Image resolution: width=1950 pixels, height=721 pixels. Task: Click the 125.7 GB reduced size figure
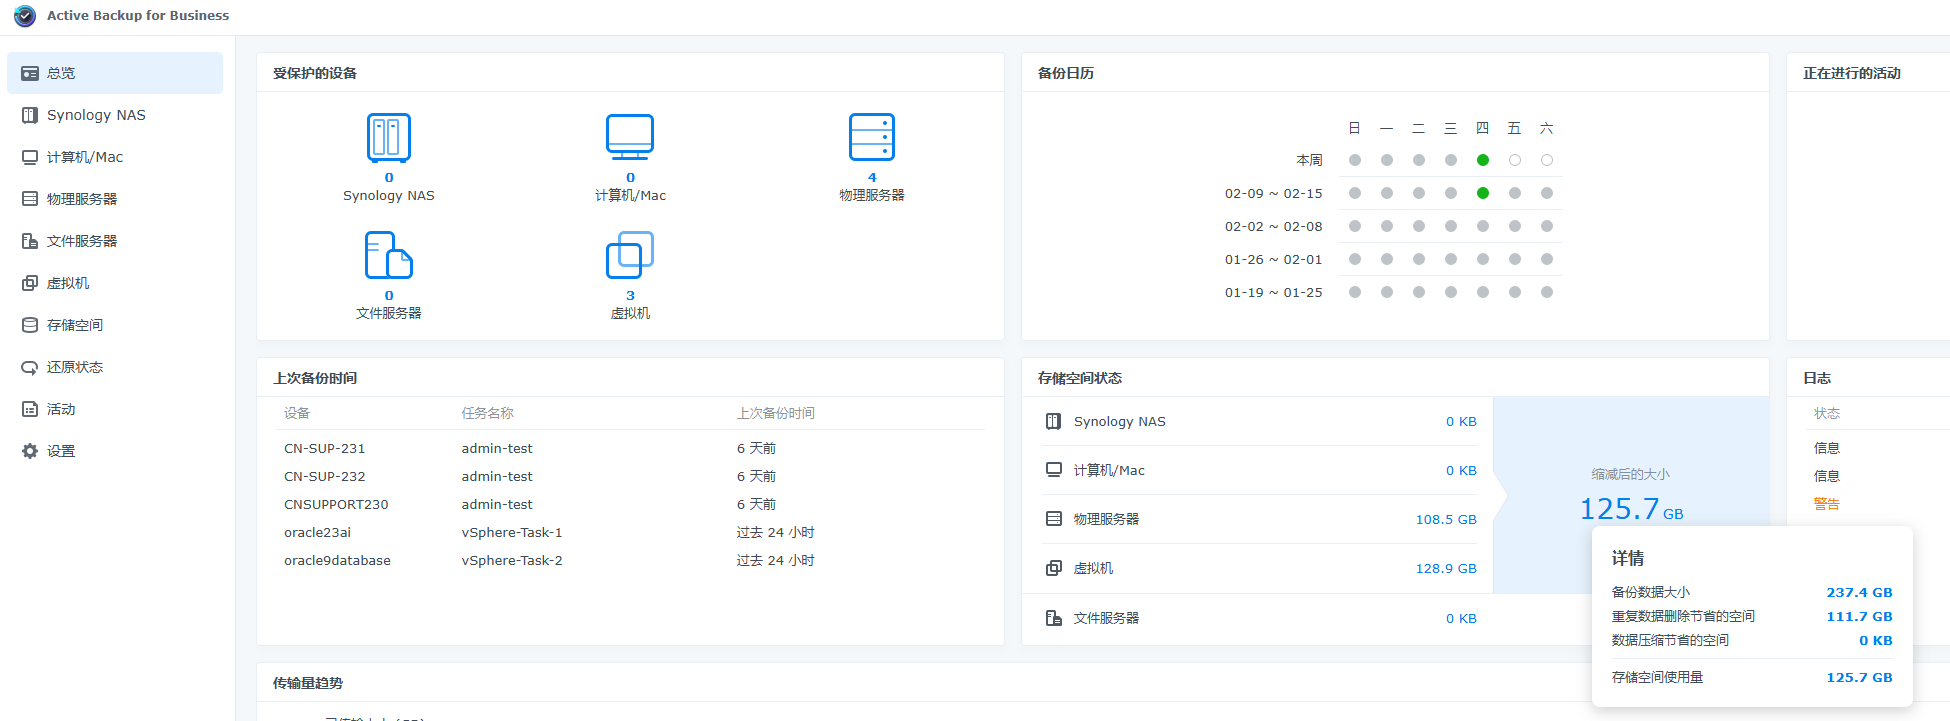pyautogui.click(x=1631, y=509)
